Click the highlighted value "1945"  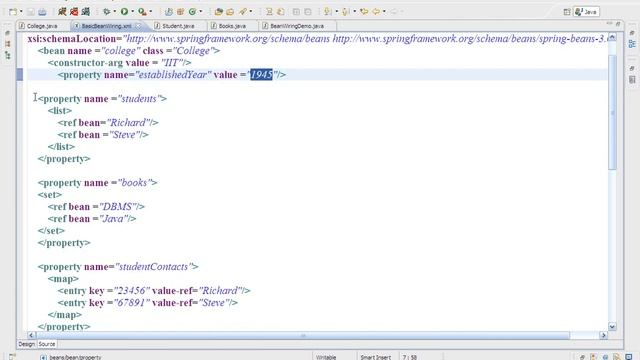(x=261, y=75)
